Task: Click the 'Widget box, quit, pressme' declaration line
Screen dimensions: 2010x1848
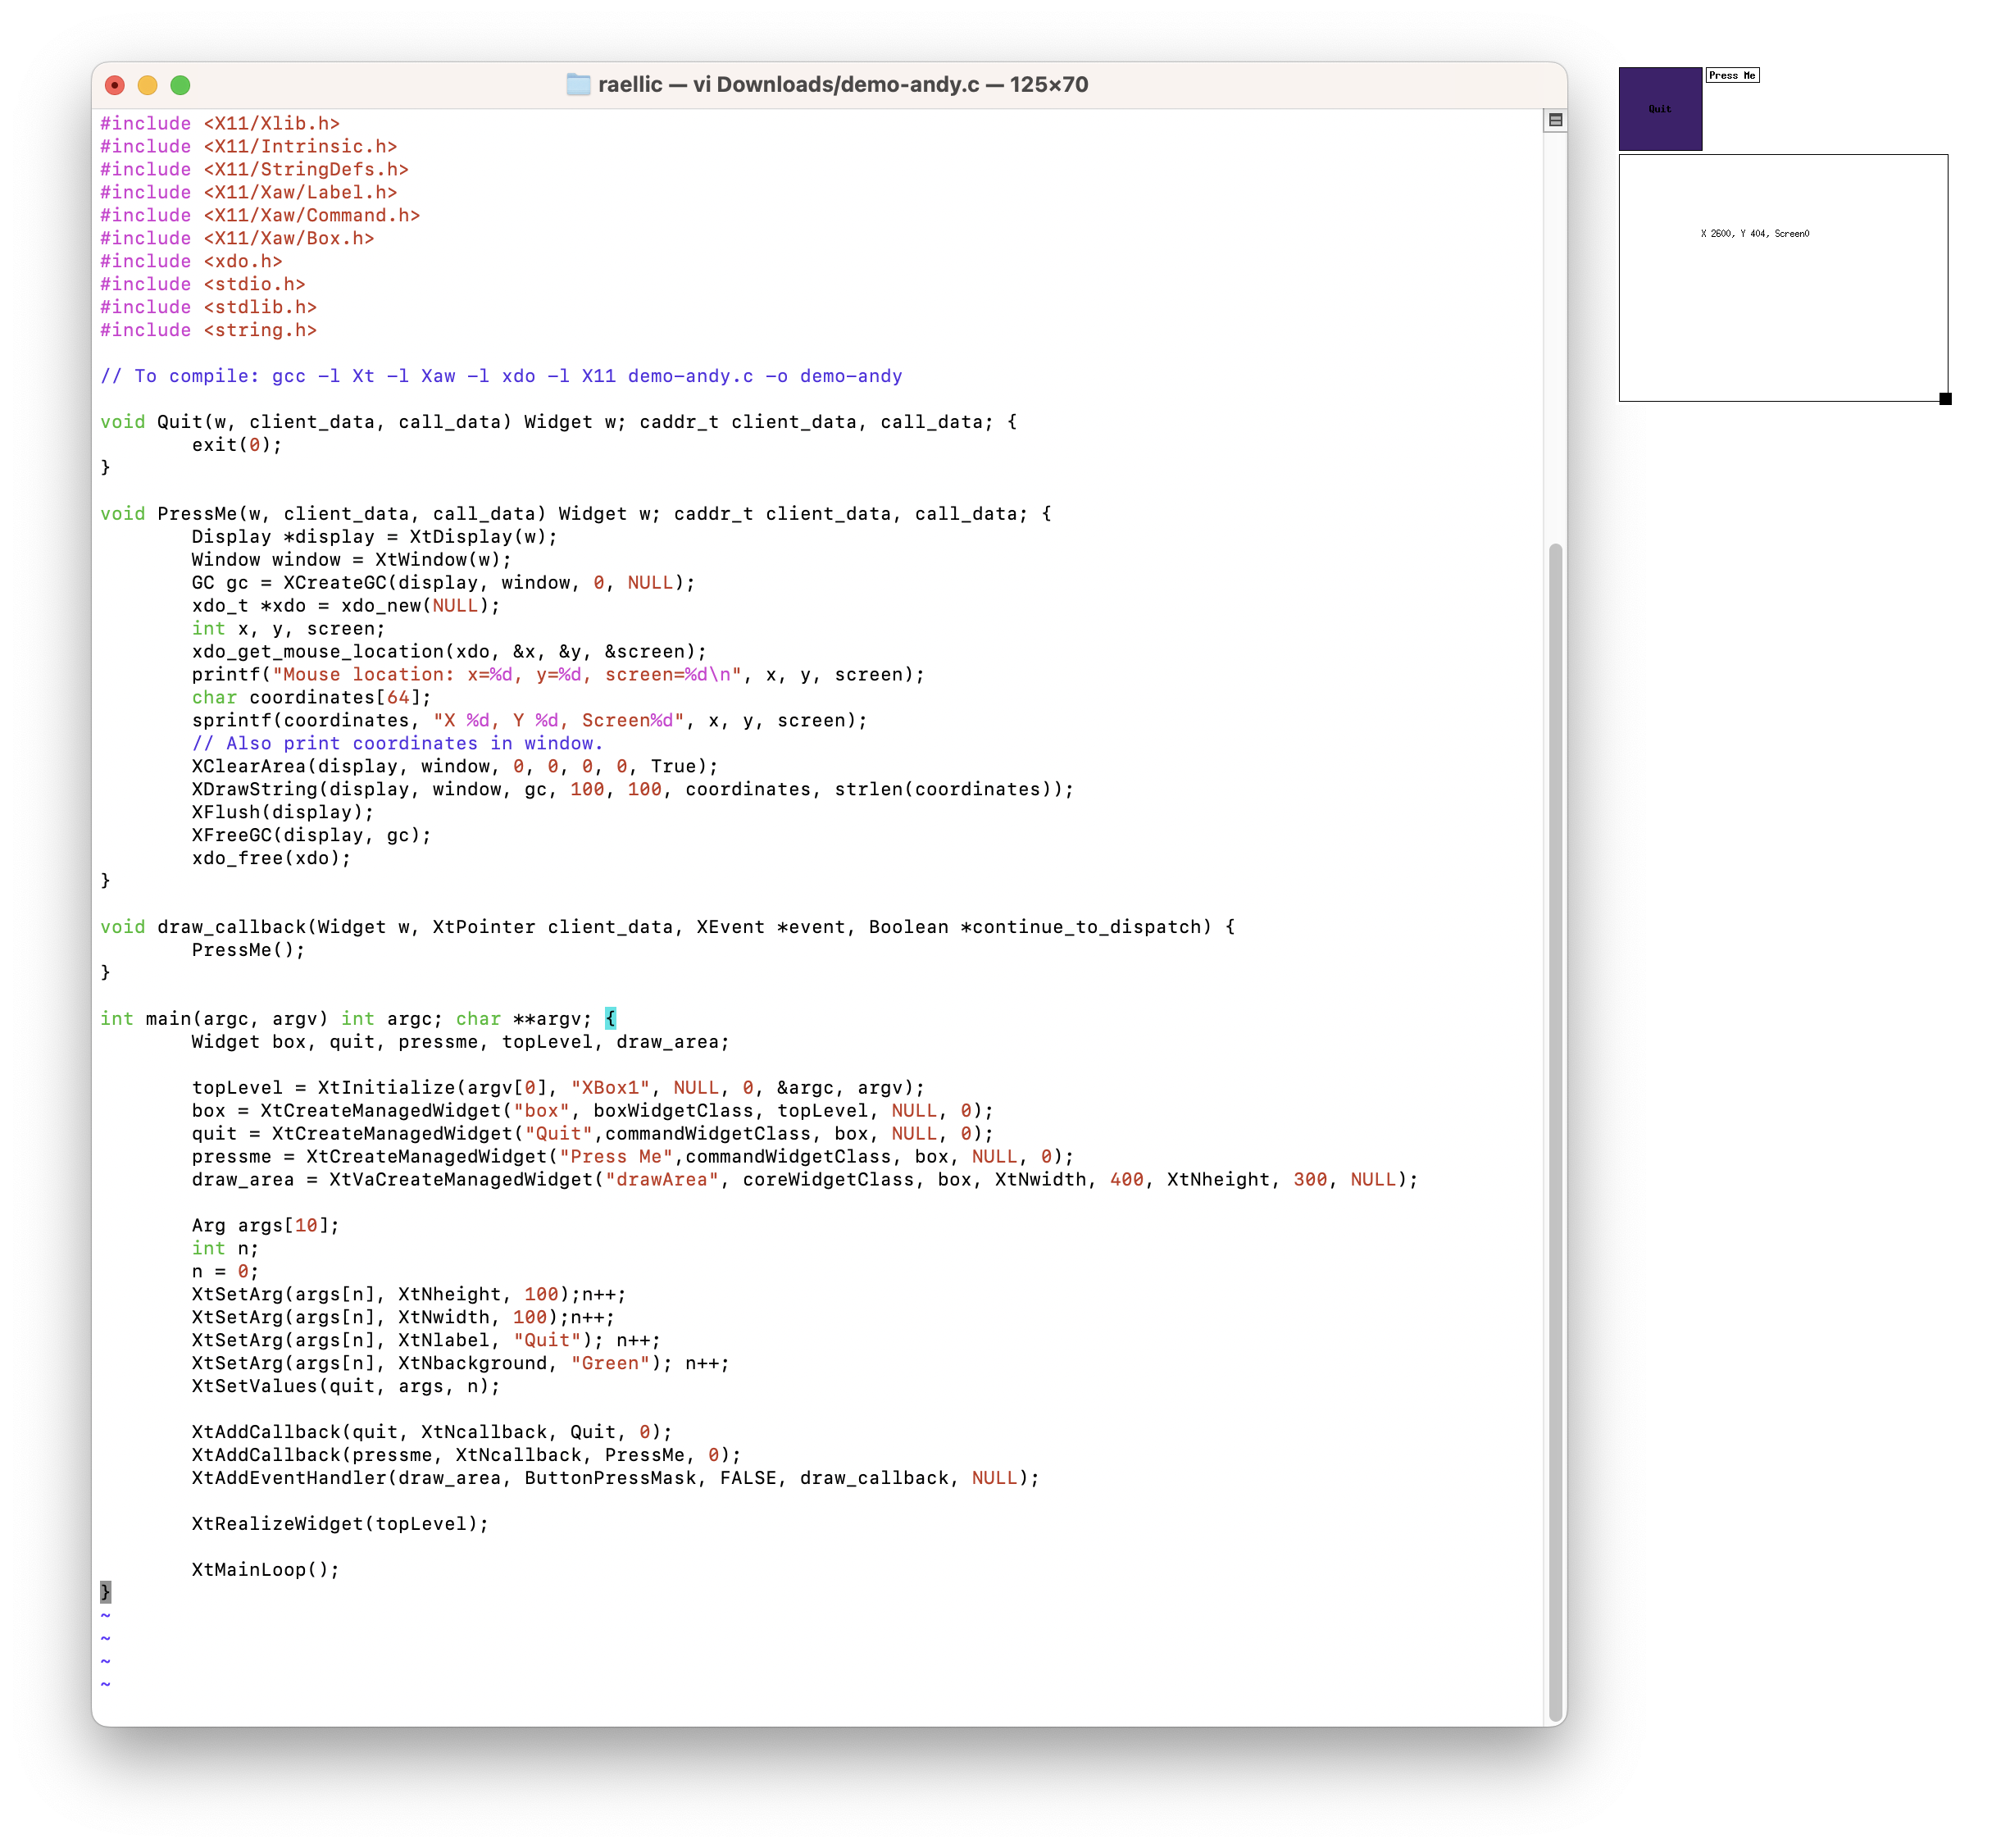Action: click(461, 1042)
